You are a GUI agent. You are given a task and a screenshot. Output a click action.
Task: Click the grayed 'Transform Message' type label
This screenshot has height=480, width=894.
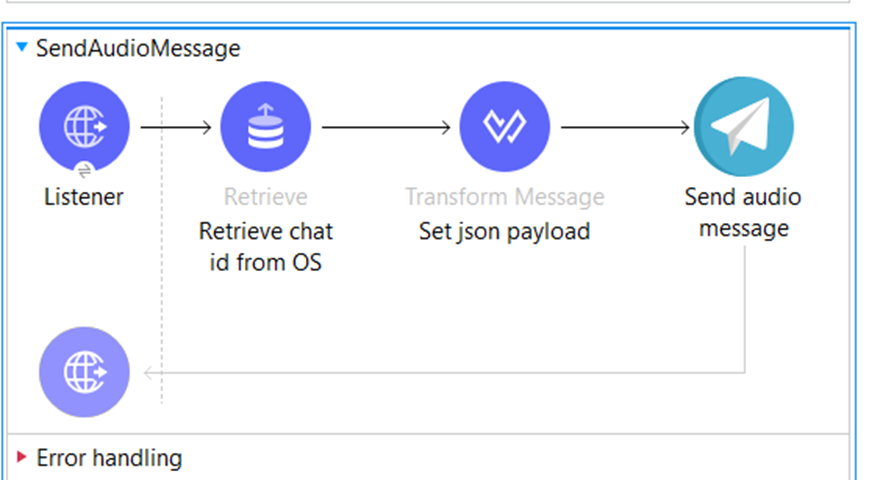pyautogui.click(x=504, y=197)
